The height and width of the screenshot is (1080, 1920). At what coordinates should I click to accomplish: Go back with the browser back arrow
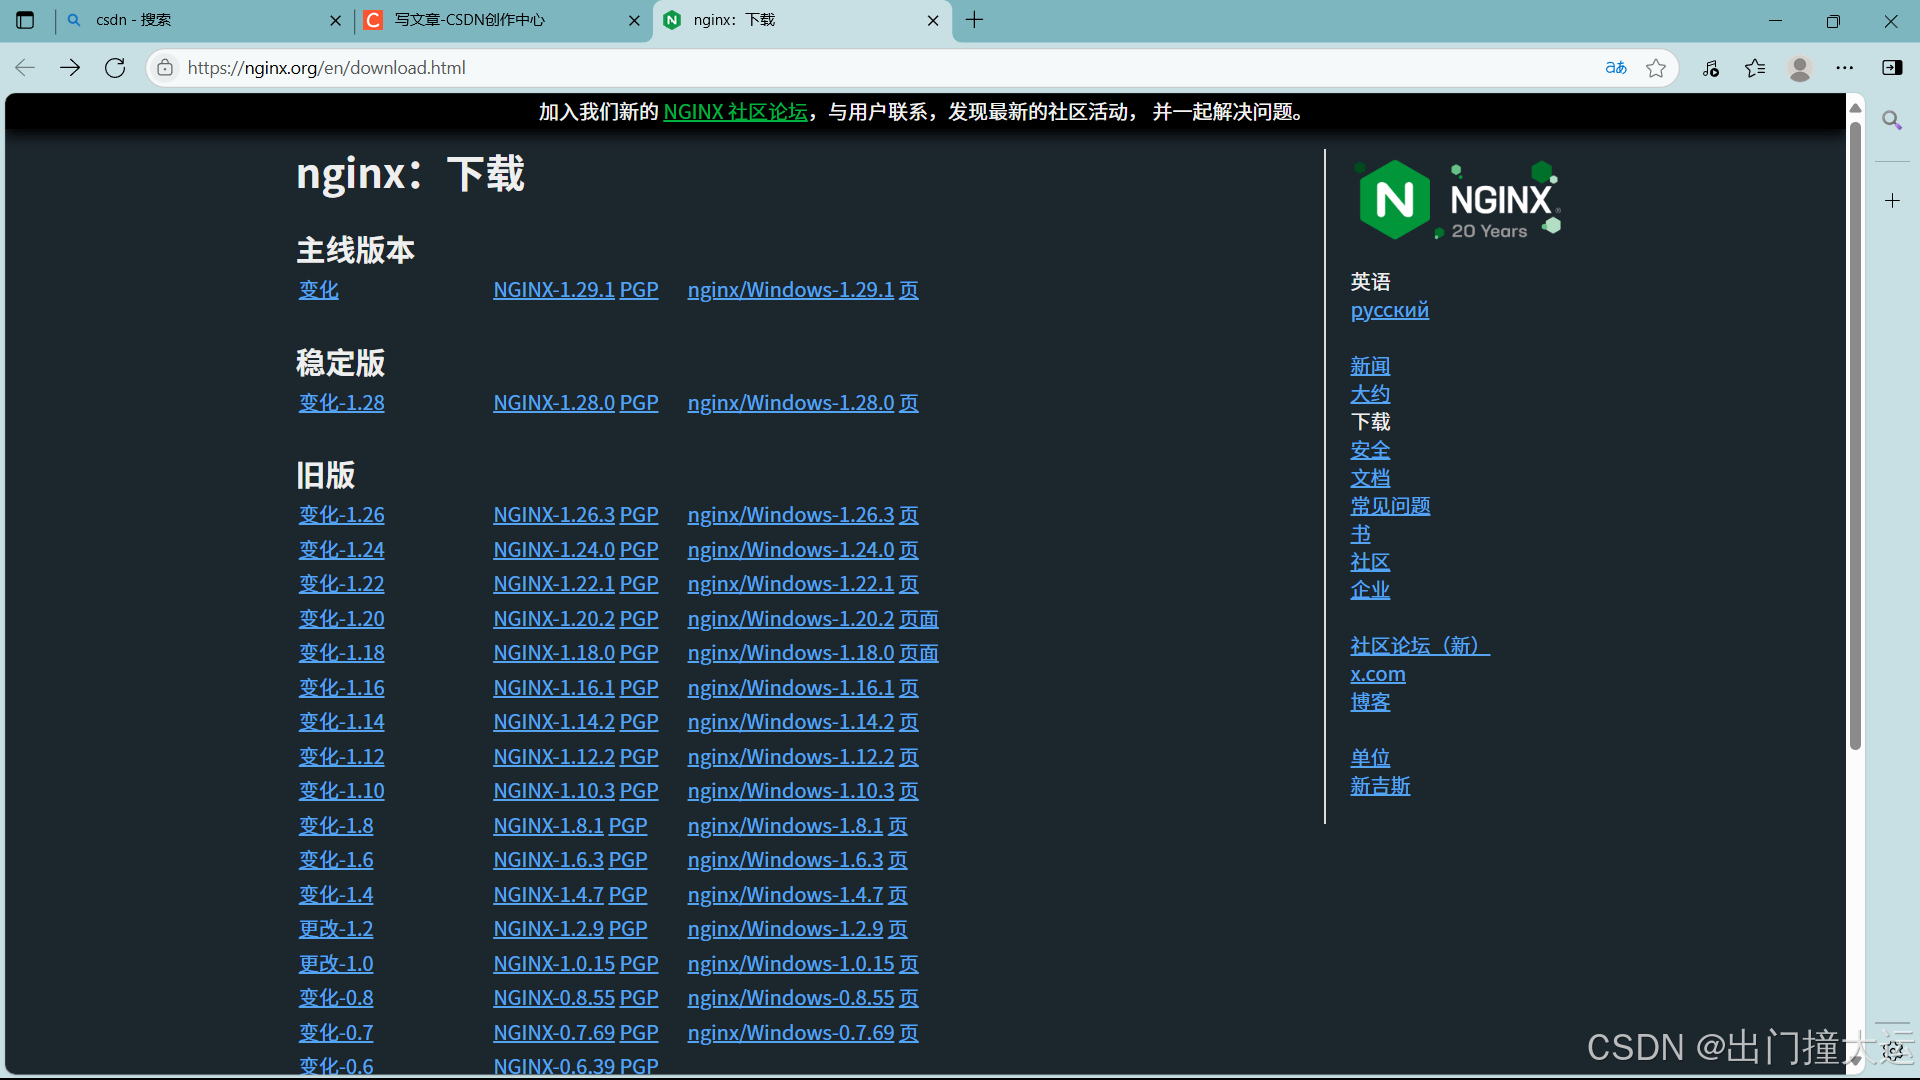click(x=25, y=68)
